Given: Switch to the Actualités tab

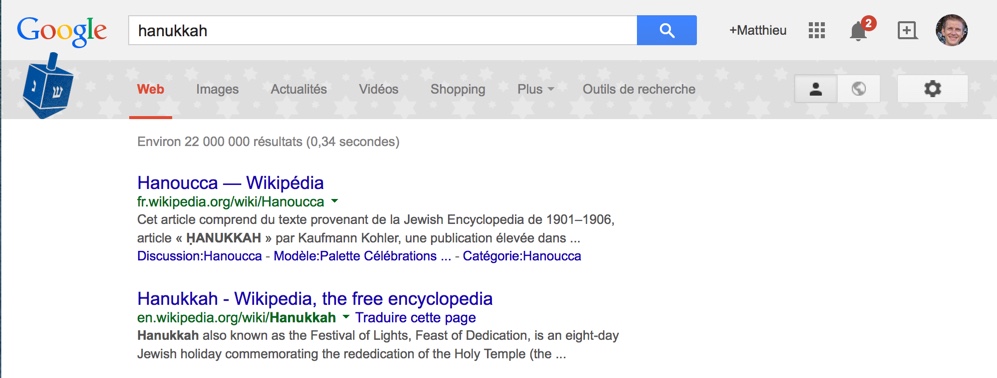Looking at the screenshot, I should pos(299,90).
